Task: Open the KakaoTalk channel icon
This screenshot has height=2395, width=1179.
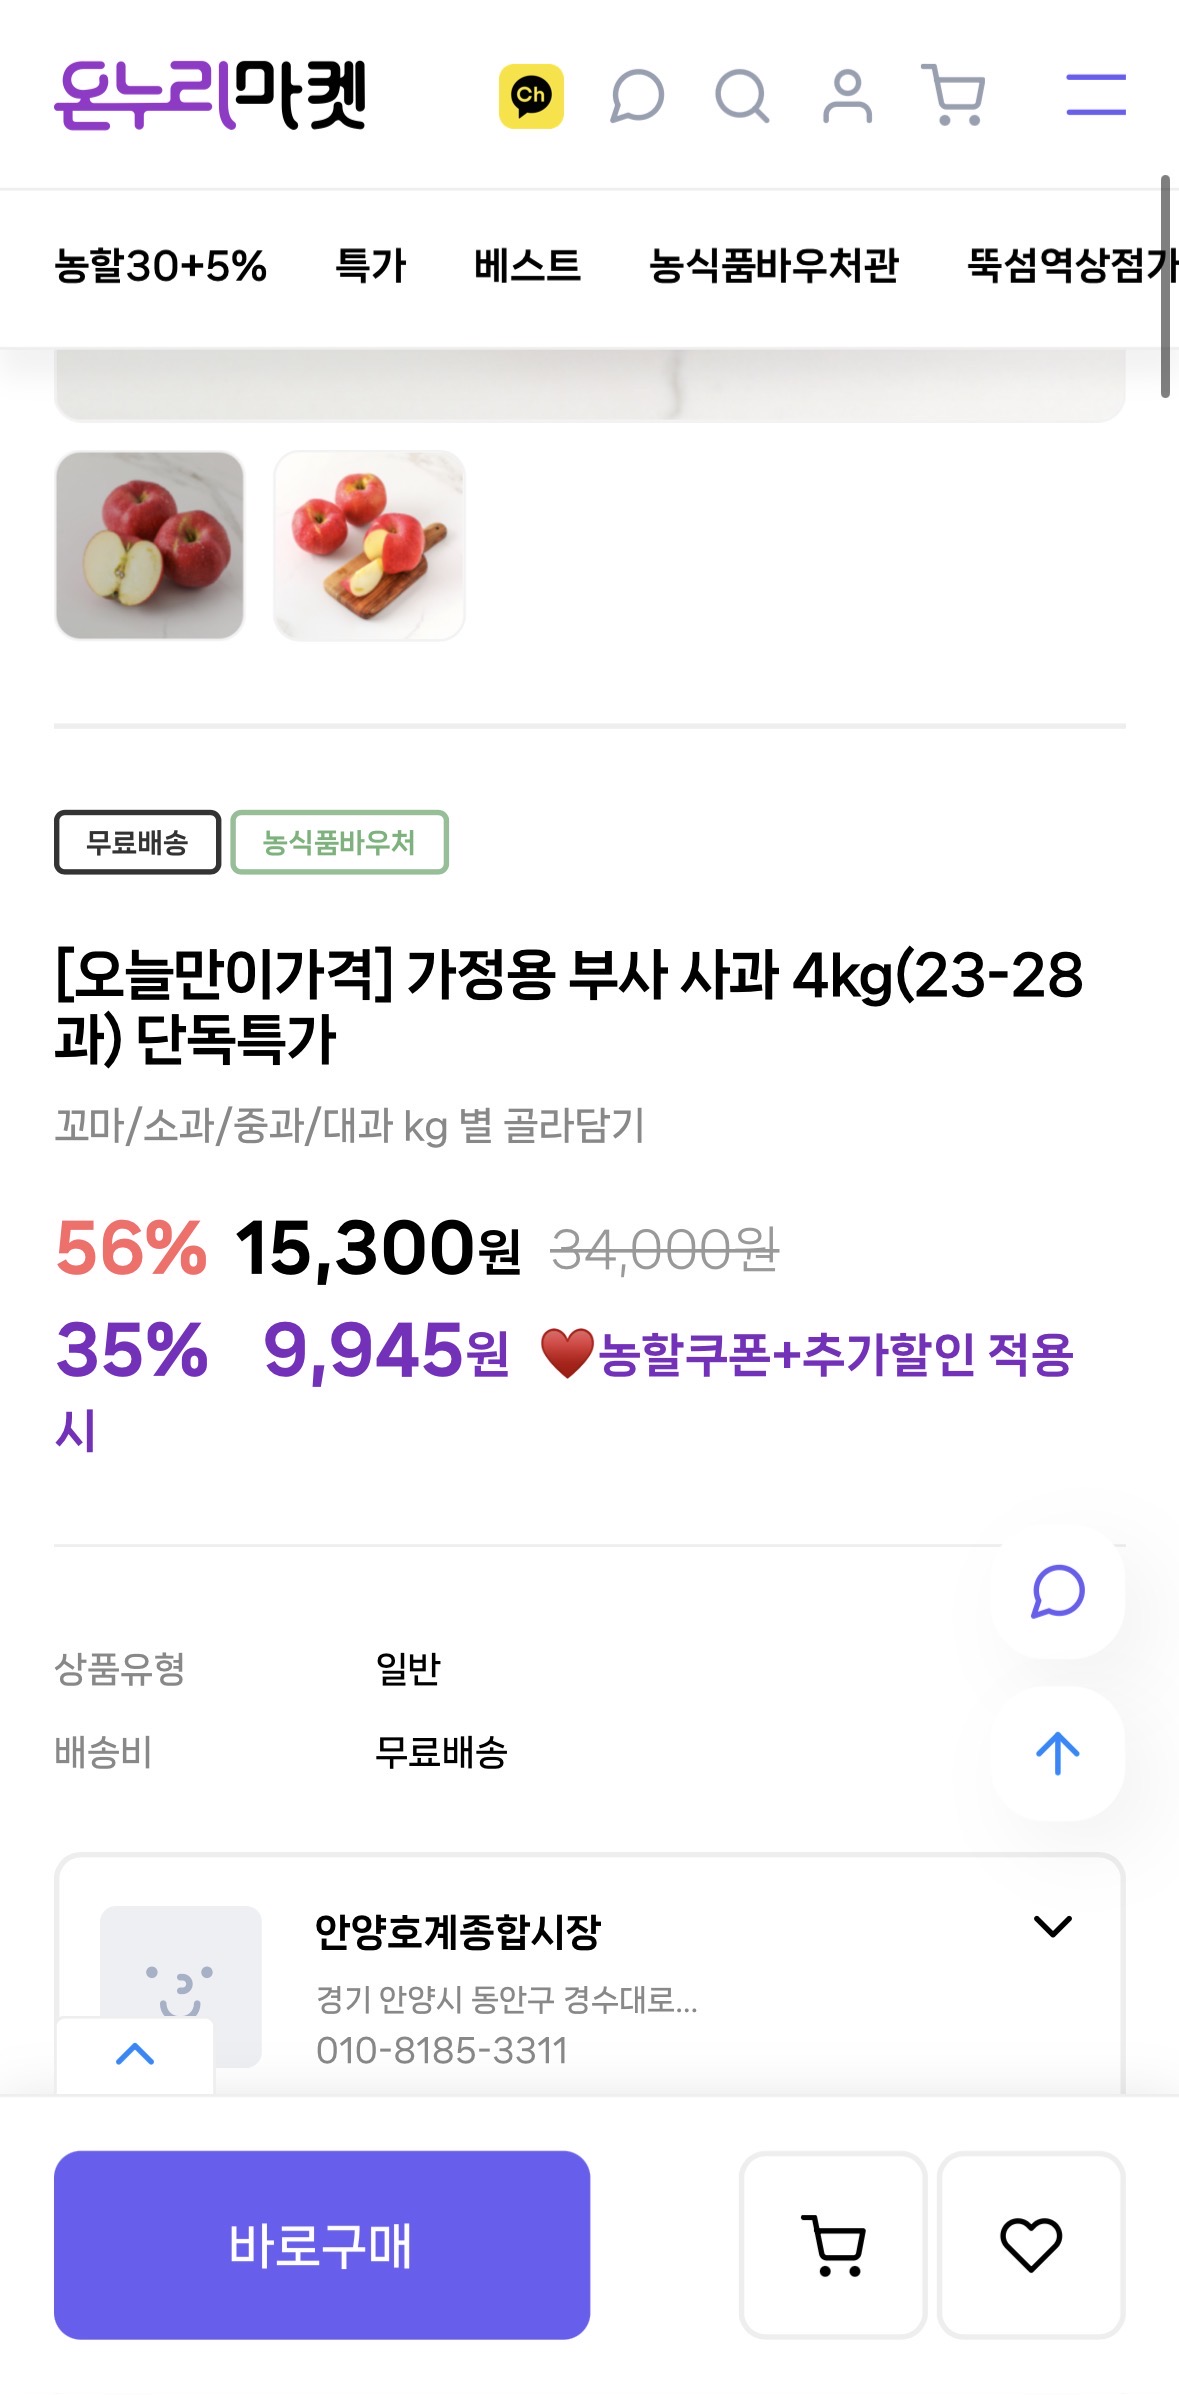Action: pos(531,96)
